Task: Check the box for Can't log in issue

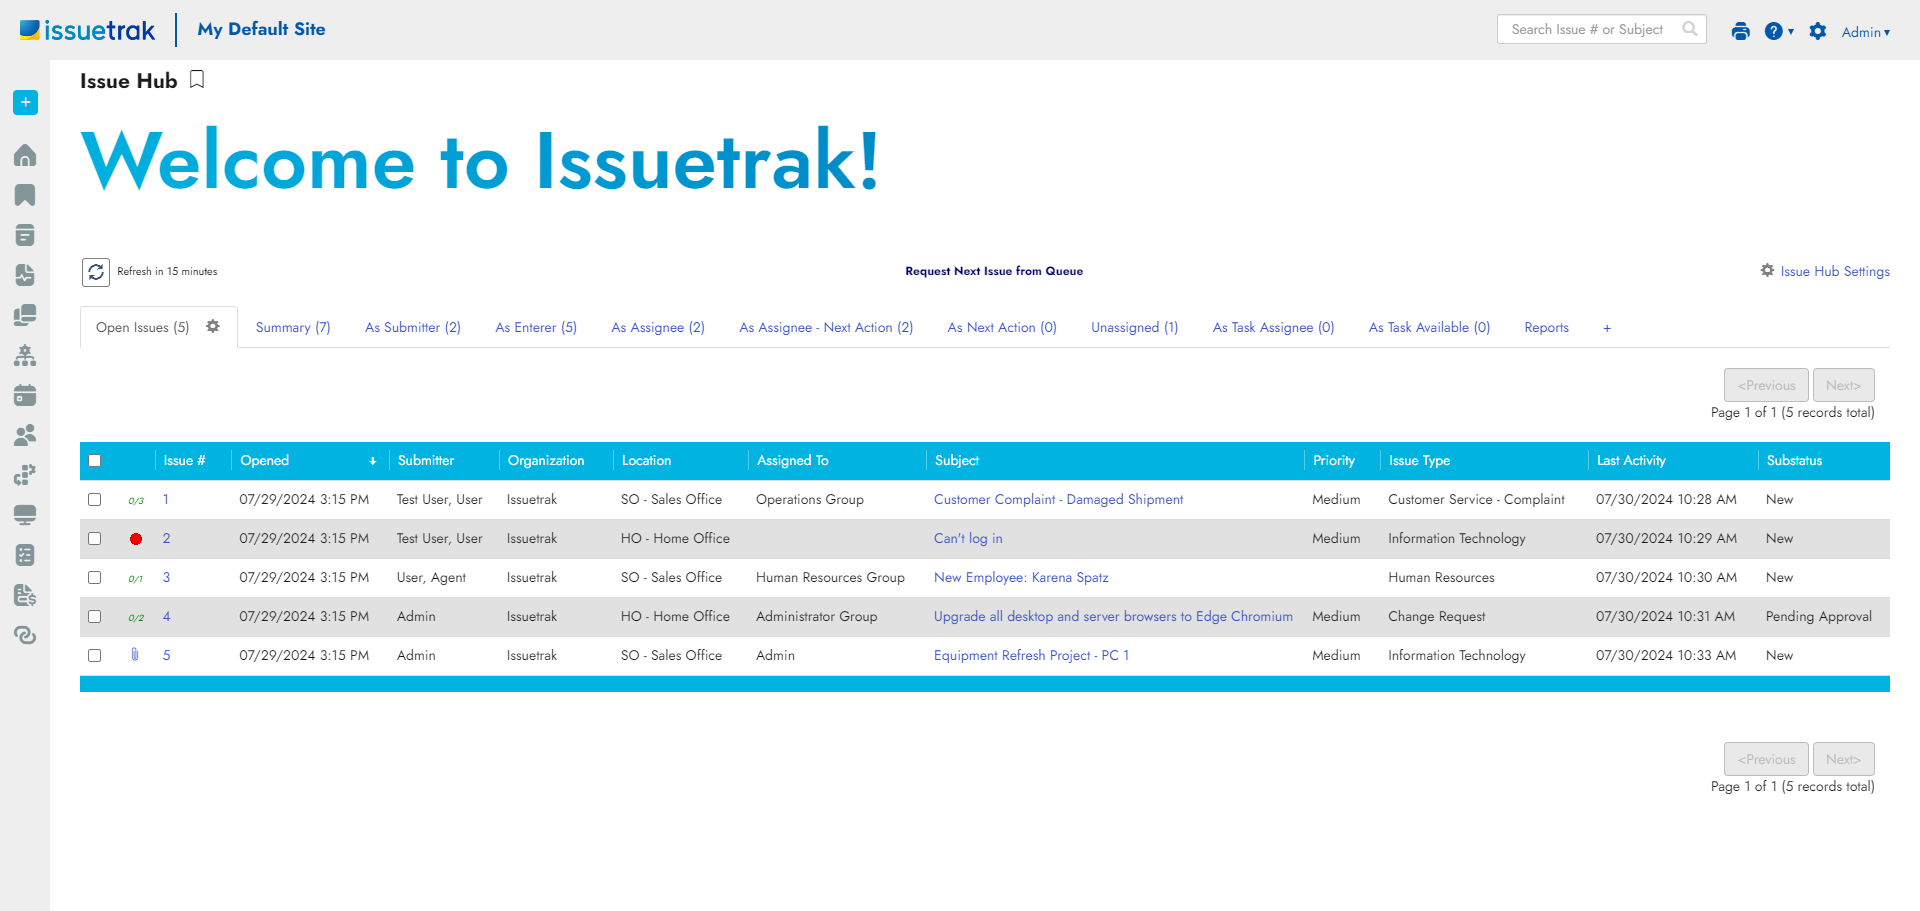Action: [x=95, y=538]
